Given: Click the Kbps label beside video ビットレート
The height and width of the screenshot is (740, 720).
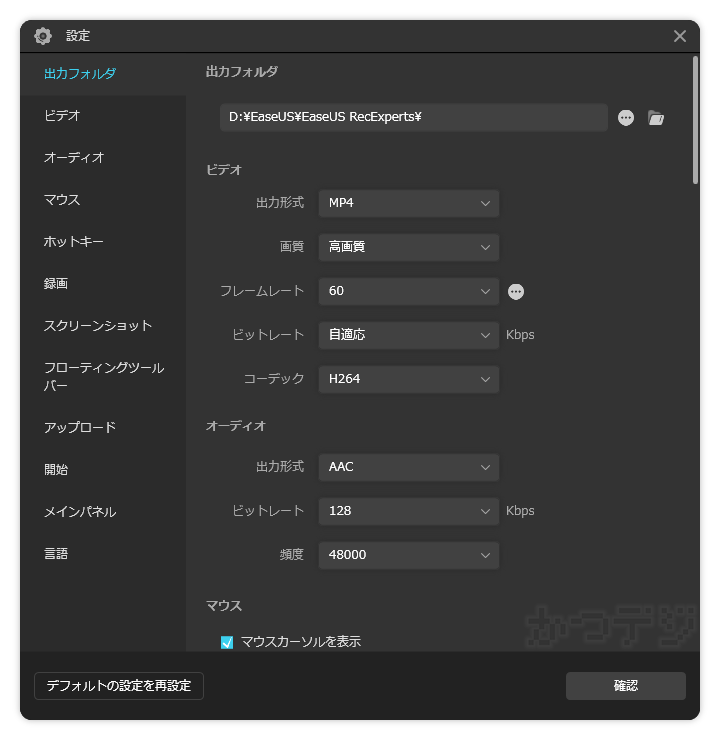Looking at the screenshot, I should 520,335.
